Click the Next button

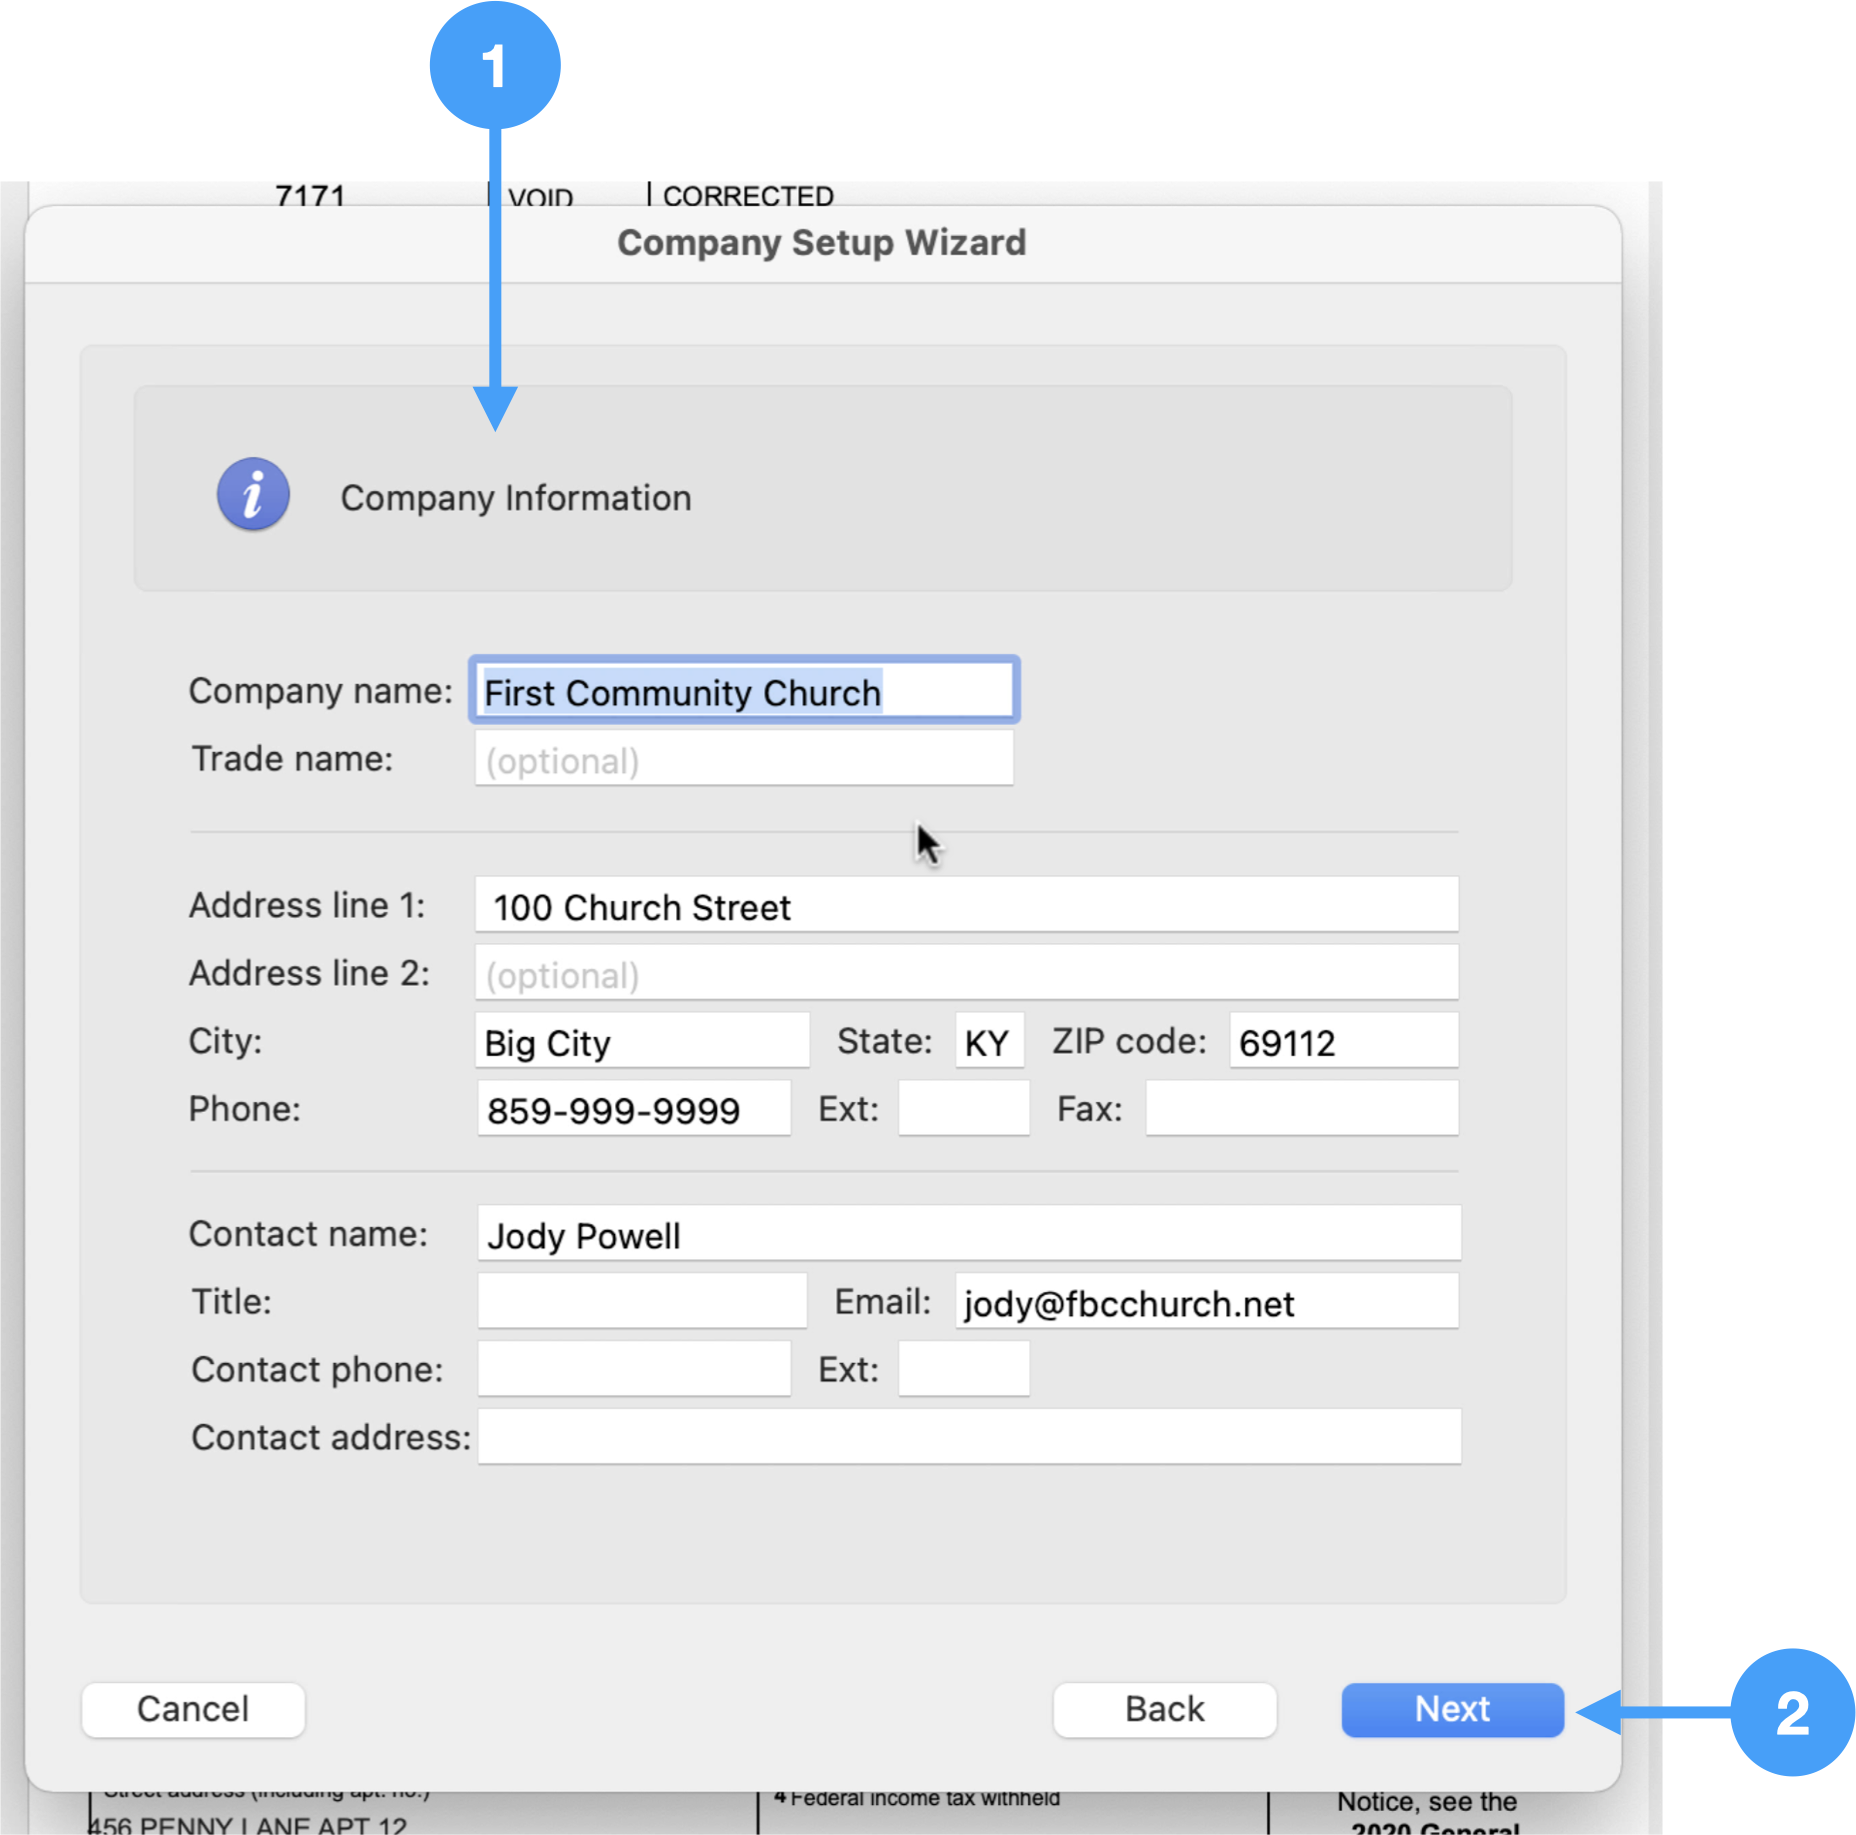click(1451, 1709)
